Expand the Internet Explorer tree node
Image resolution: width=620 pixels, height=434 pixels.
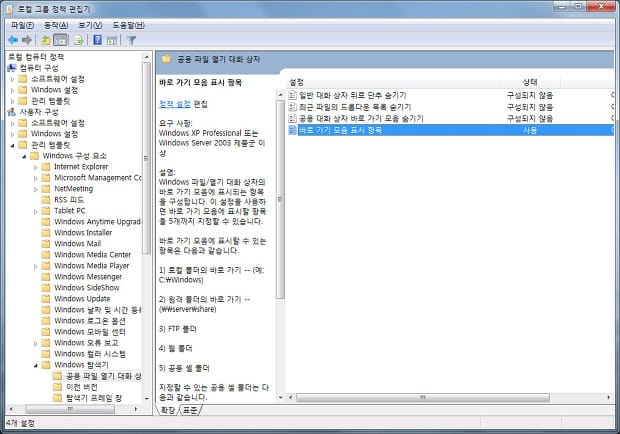(x=35, y=166)
